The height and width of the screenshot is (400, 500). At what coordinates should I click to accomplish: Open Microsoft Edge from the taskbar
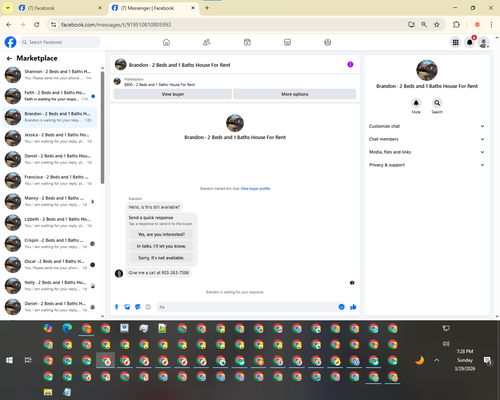click(67, 328)
